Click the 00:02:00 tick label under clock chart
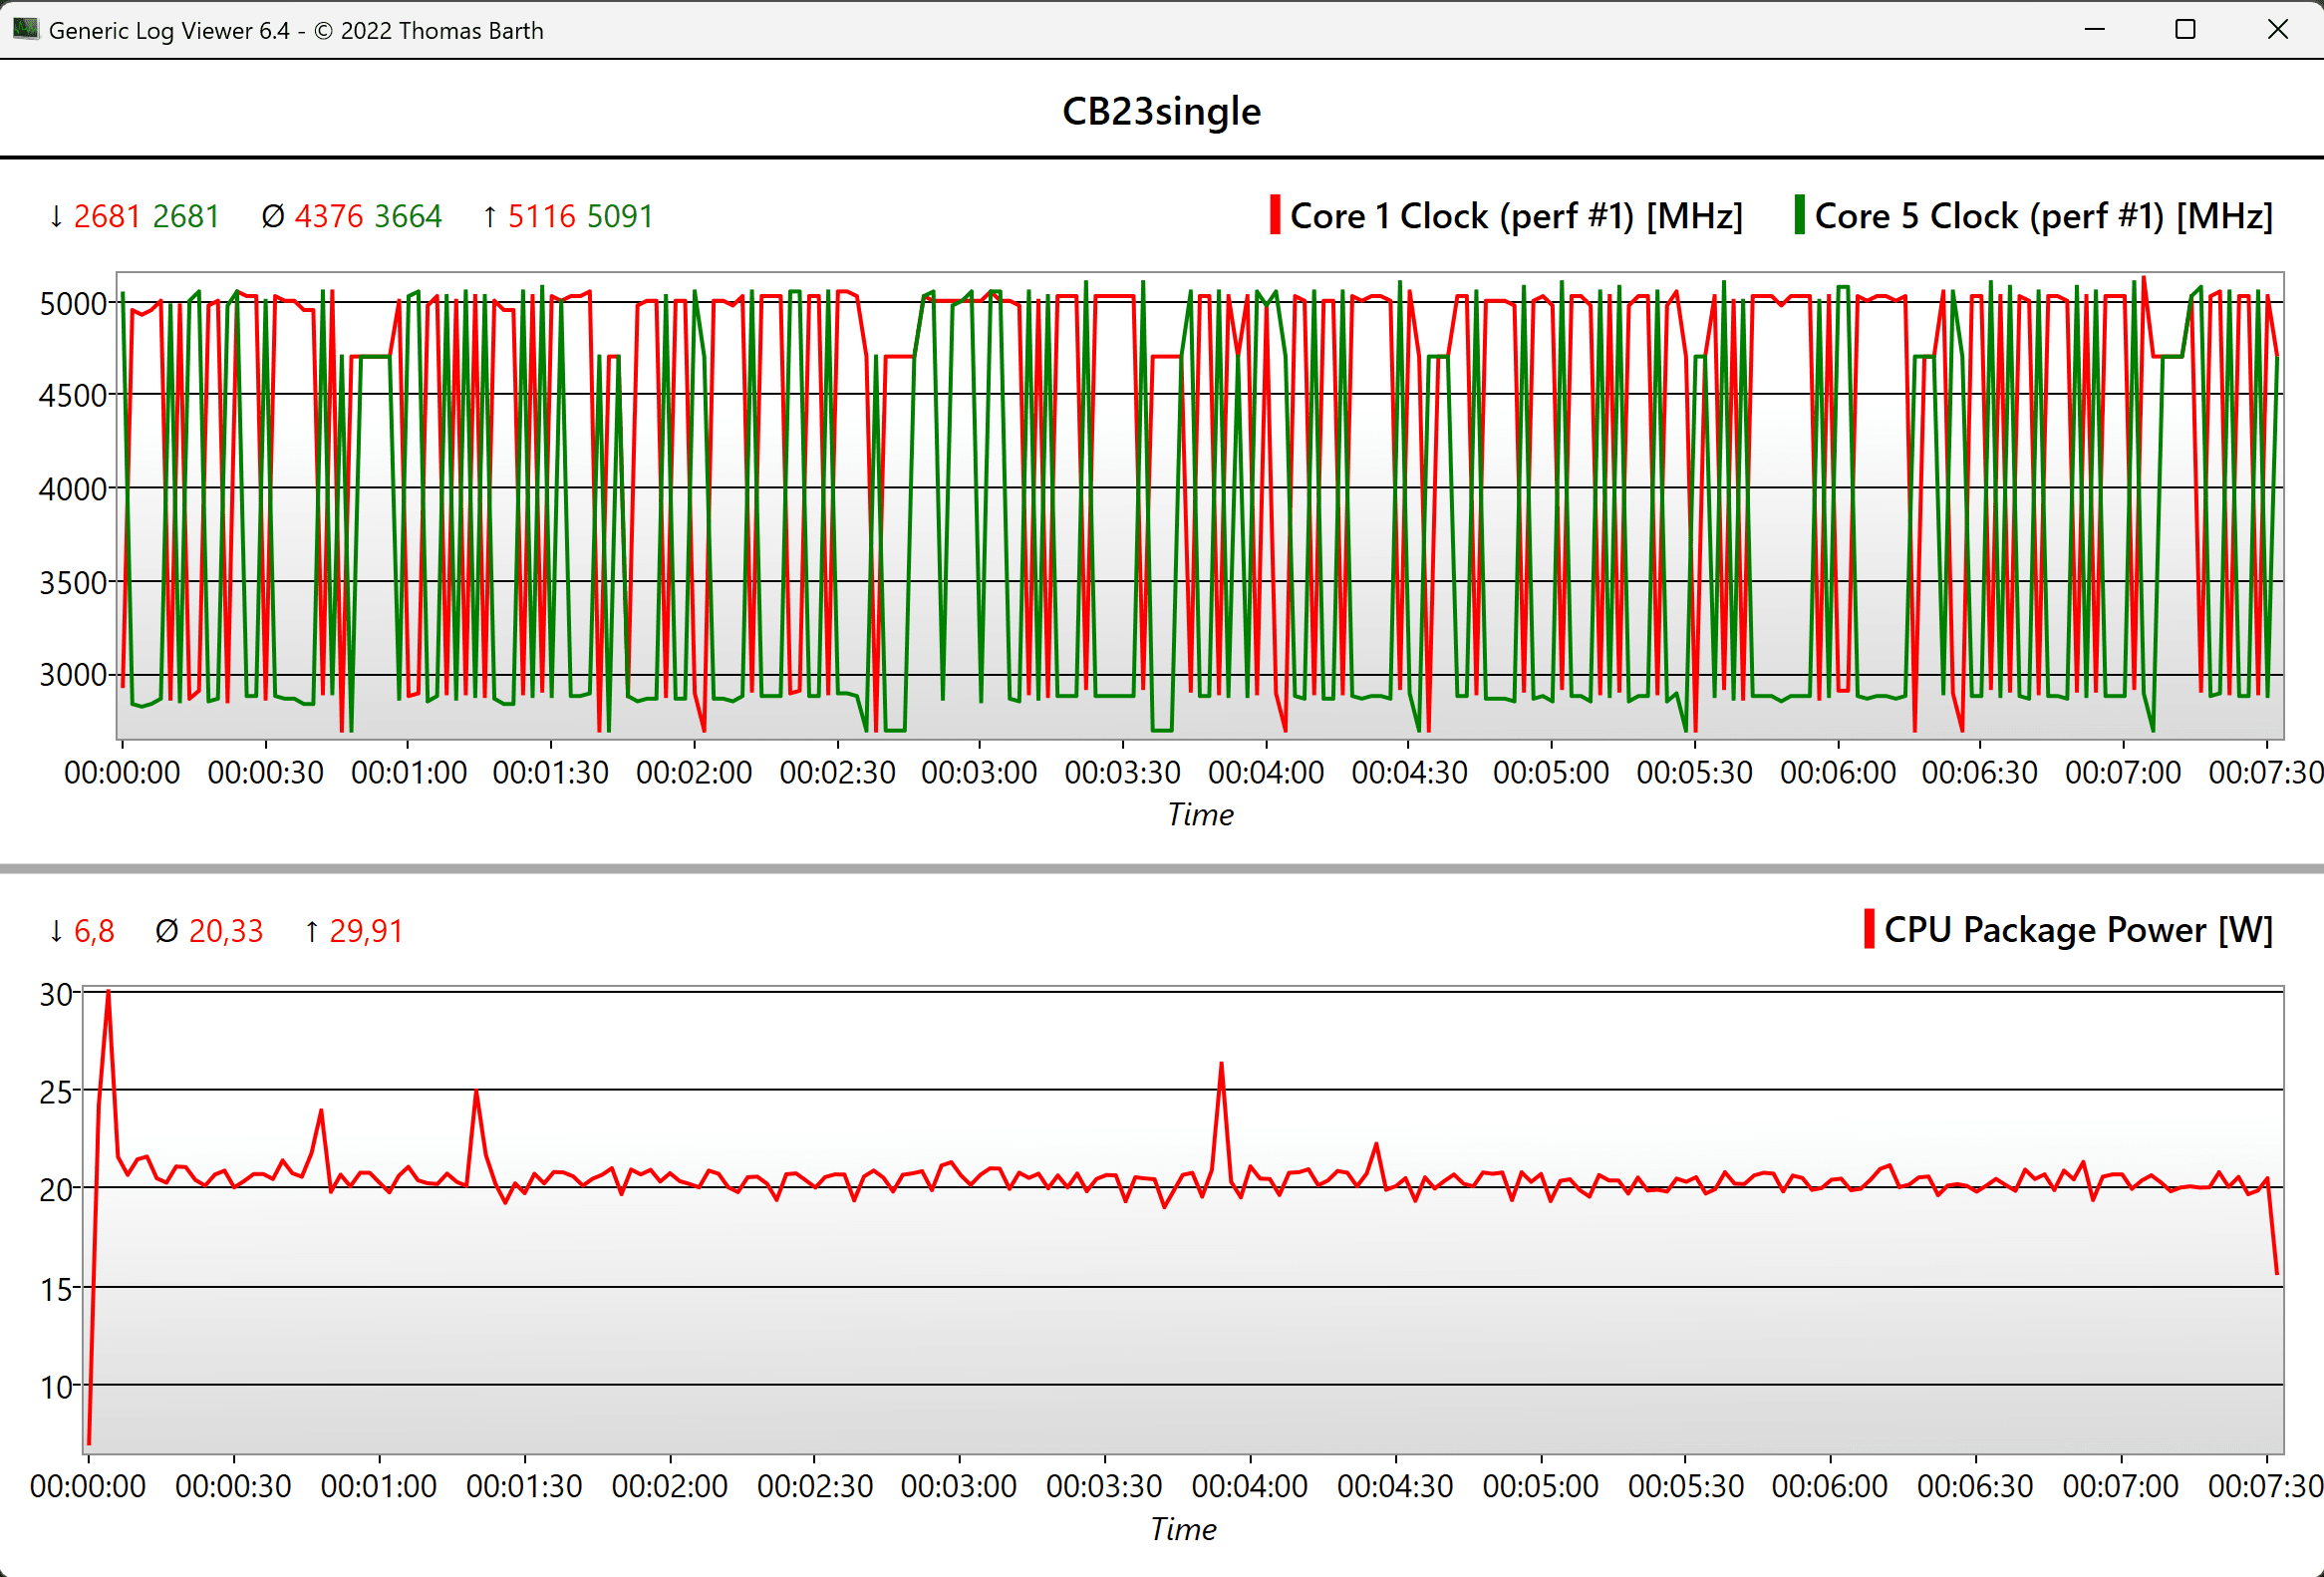The image size is (2324, 1577). pyautogui.click(x=694, y=772)
